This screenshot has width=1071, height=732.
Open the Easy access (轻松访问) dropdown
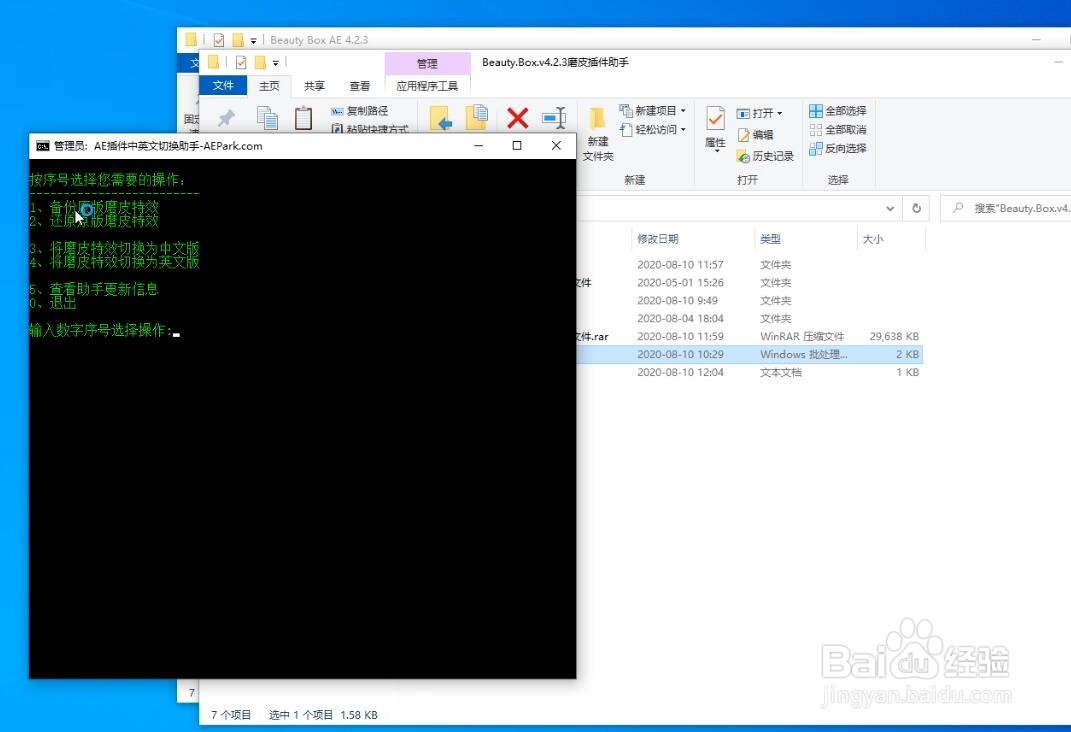652,129
